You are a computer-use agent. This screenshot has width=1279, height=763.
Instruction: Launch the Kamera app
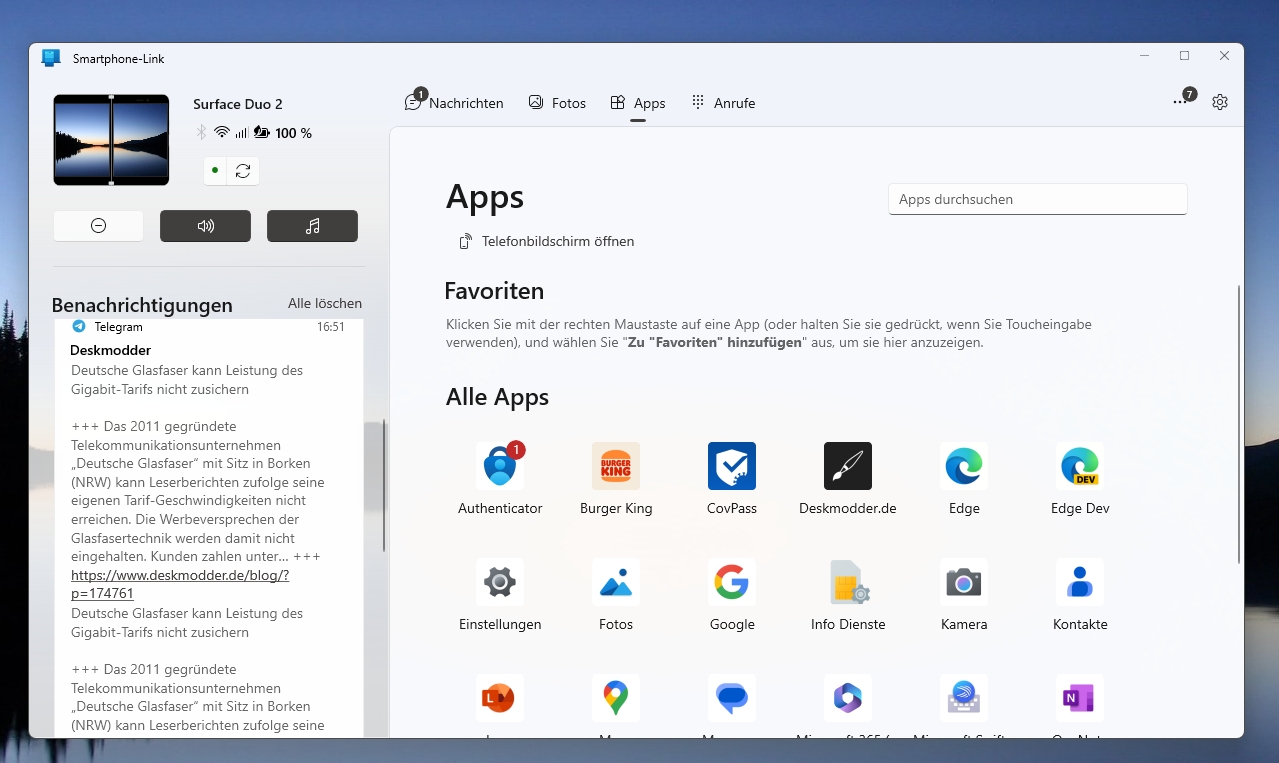pos(964,582)
